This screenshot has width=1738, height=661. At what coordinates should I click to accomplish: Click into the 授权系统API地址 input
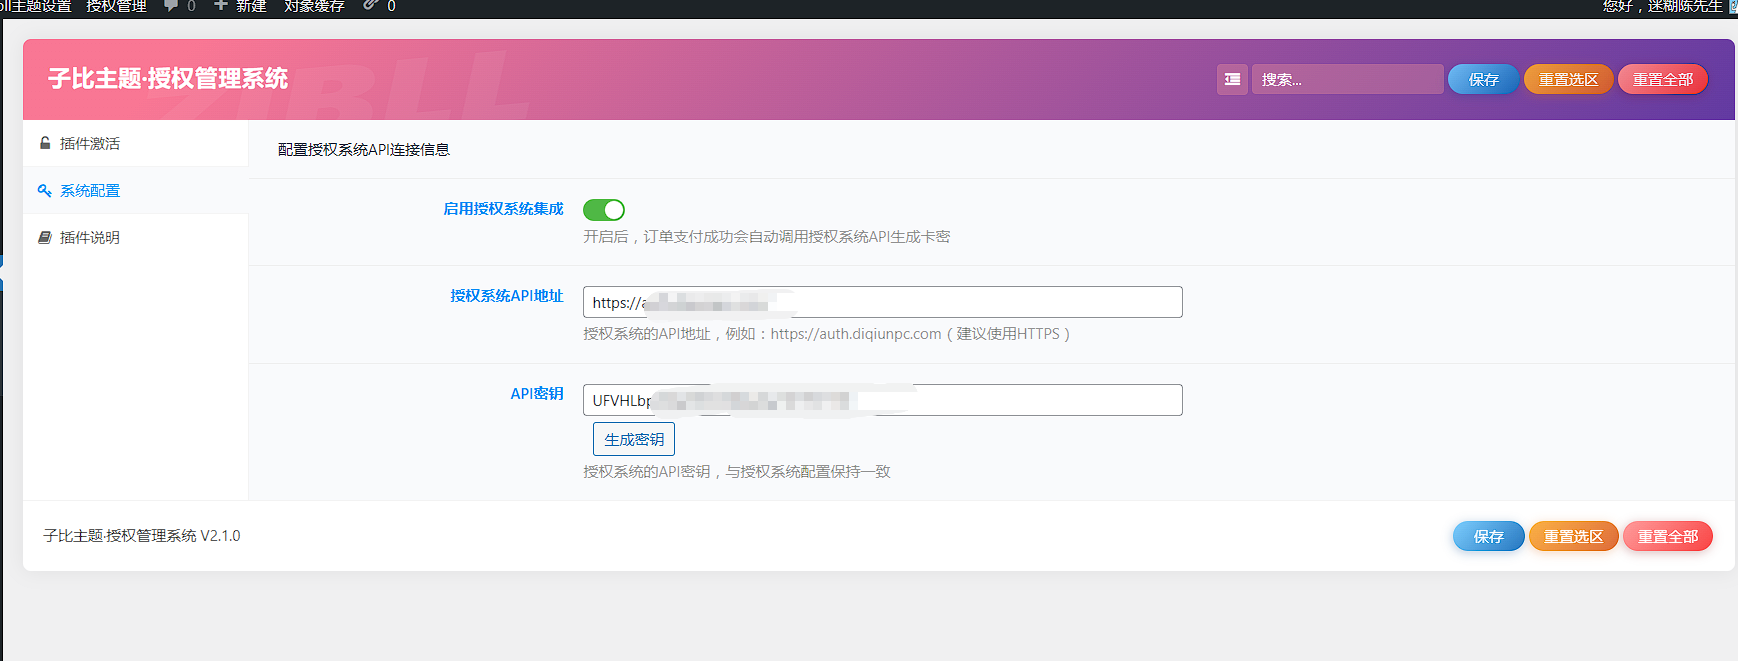pyautogui.click(x=882, y=302)
